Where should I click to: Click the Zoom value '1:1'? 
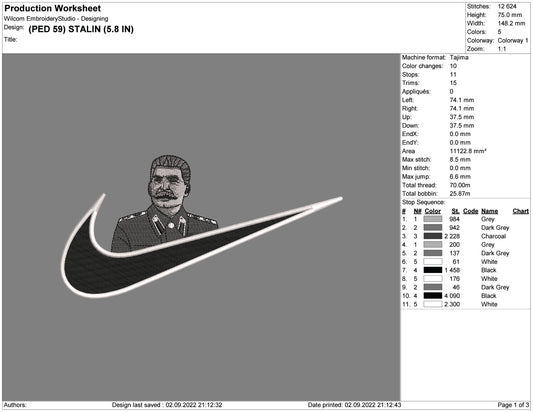(x=502, y=49)
